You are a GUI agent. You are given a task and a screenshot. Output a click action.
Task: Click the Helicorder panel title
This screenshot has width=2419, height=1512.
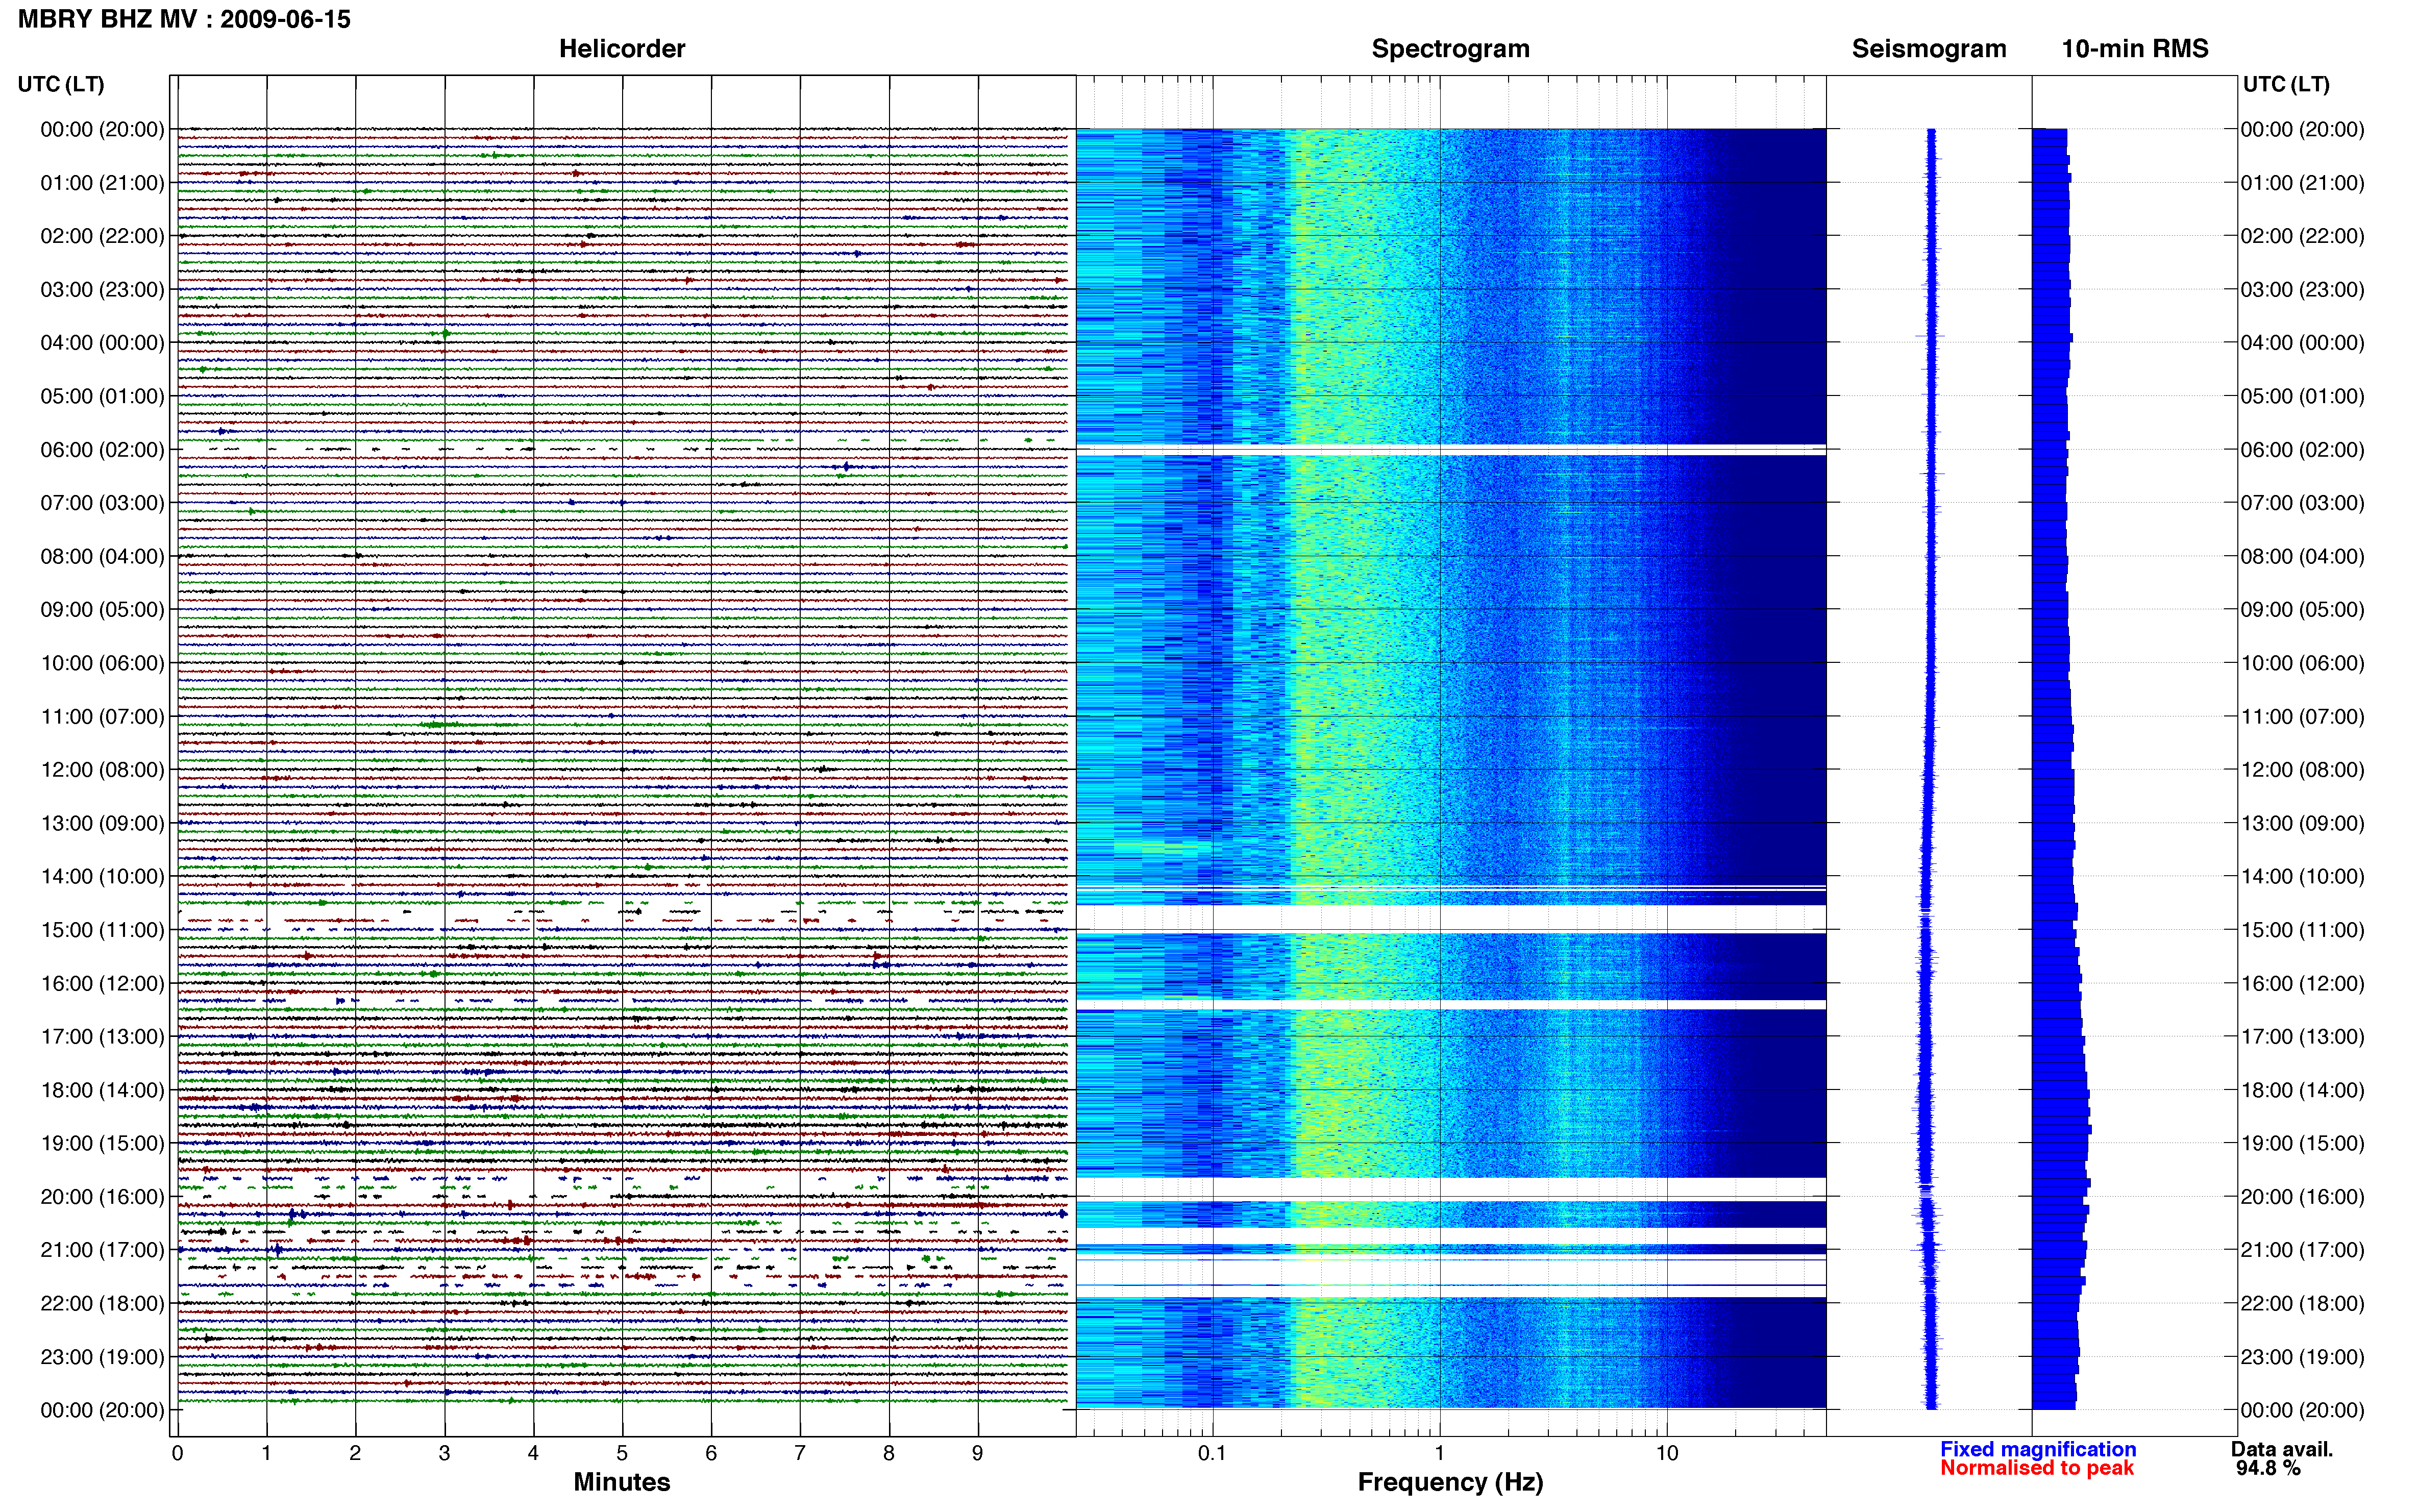point(621,49)
